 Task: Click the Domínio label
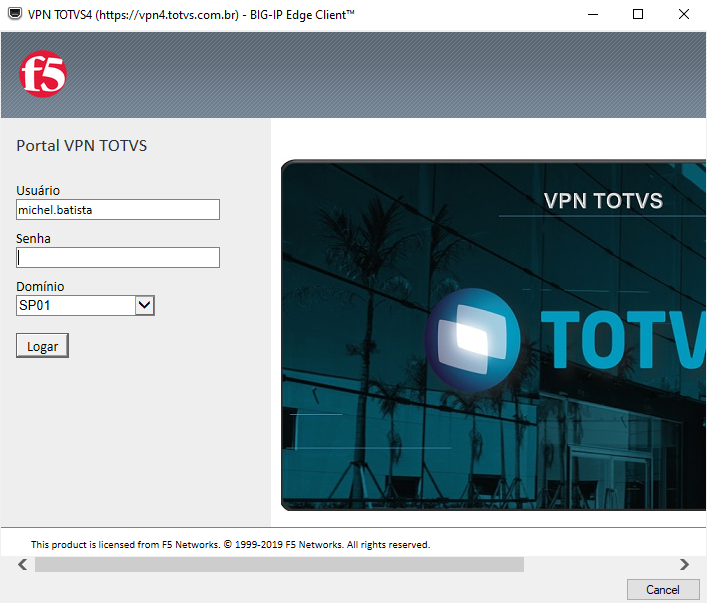click(x=40, y=286)
